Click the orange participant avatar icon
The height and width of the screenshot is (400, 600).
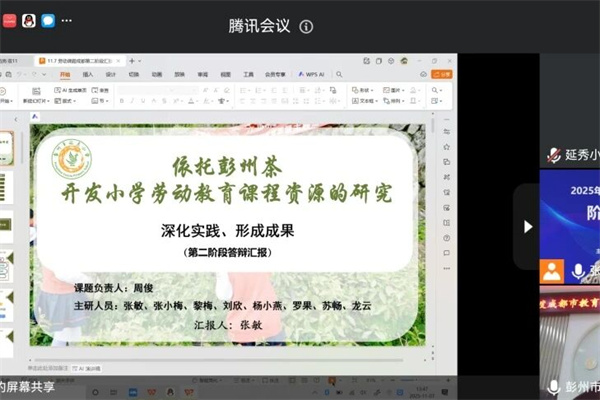(x=552, y=271)
